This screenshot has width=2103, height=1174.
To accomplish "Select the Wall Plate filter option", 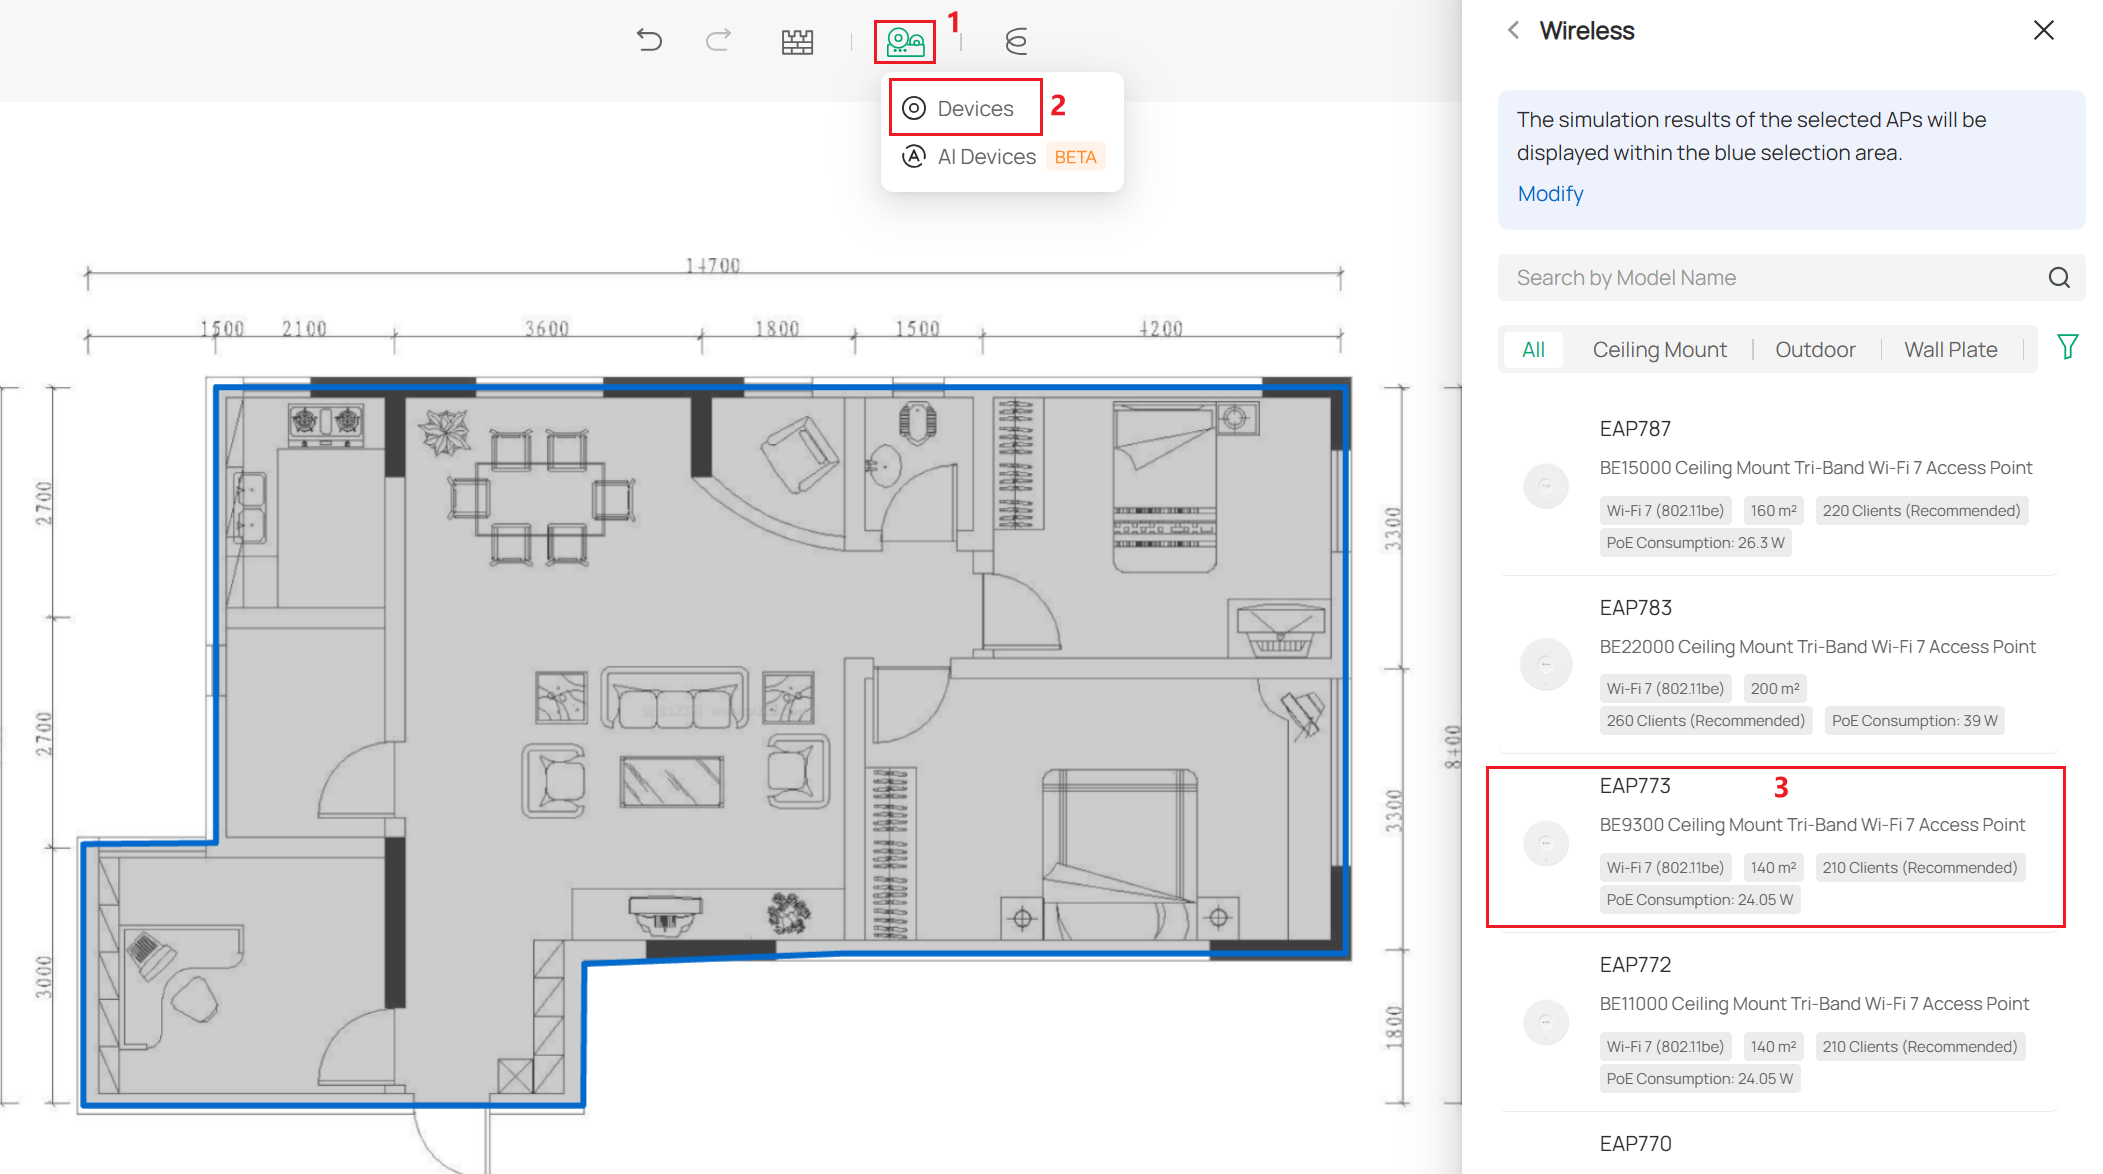I will coord(1949,349).
